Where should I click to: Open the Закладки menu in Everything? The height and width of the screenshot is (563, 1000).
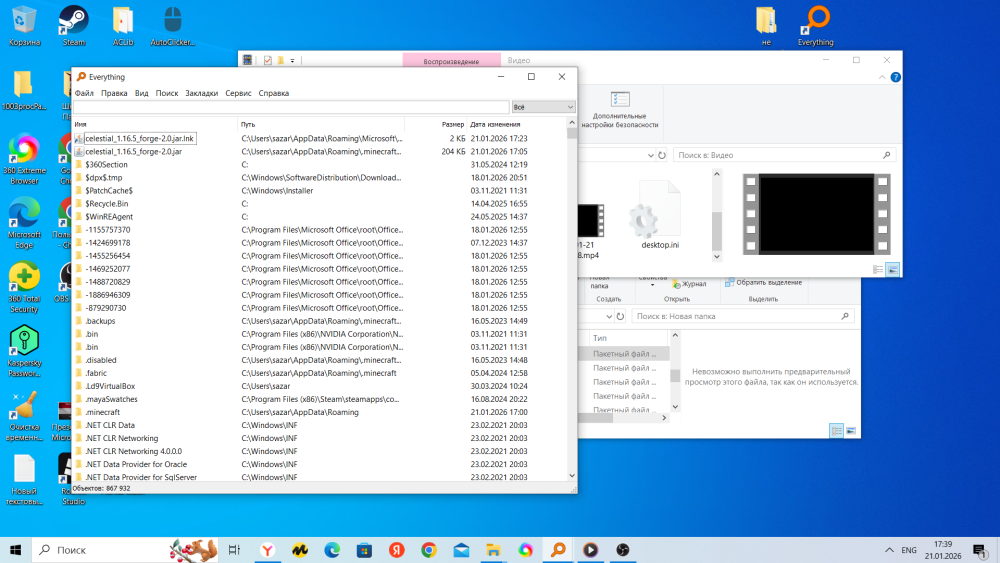[x=202, y=93]
